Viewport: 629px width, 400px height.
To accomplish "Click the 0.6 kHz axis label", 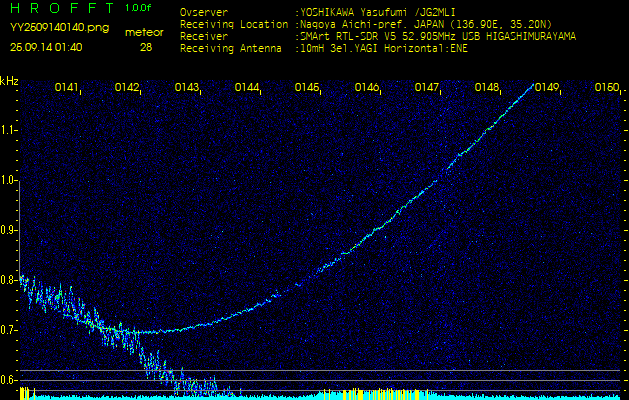I will coord(7,380).
